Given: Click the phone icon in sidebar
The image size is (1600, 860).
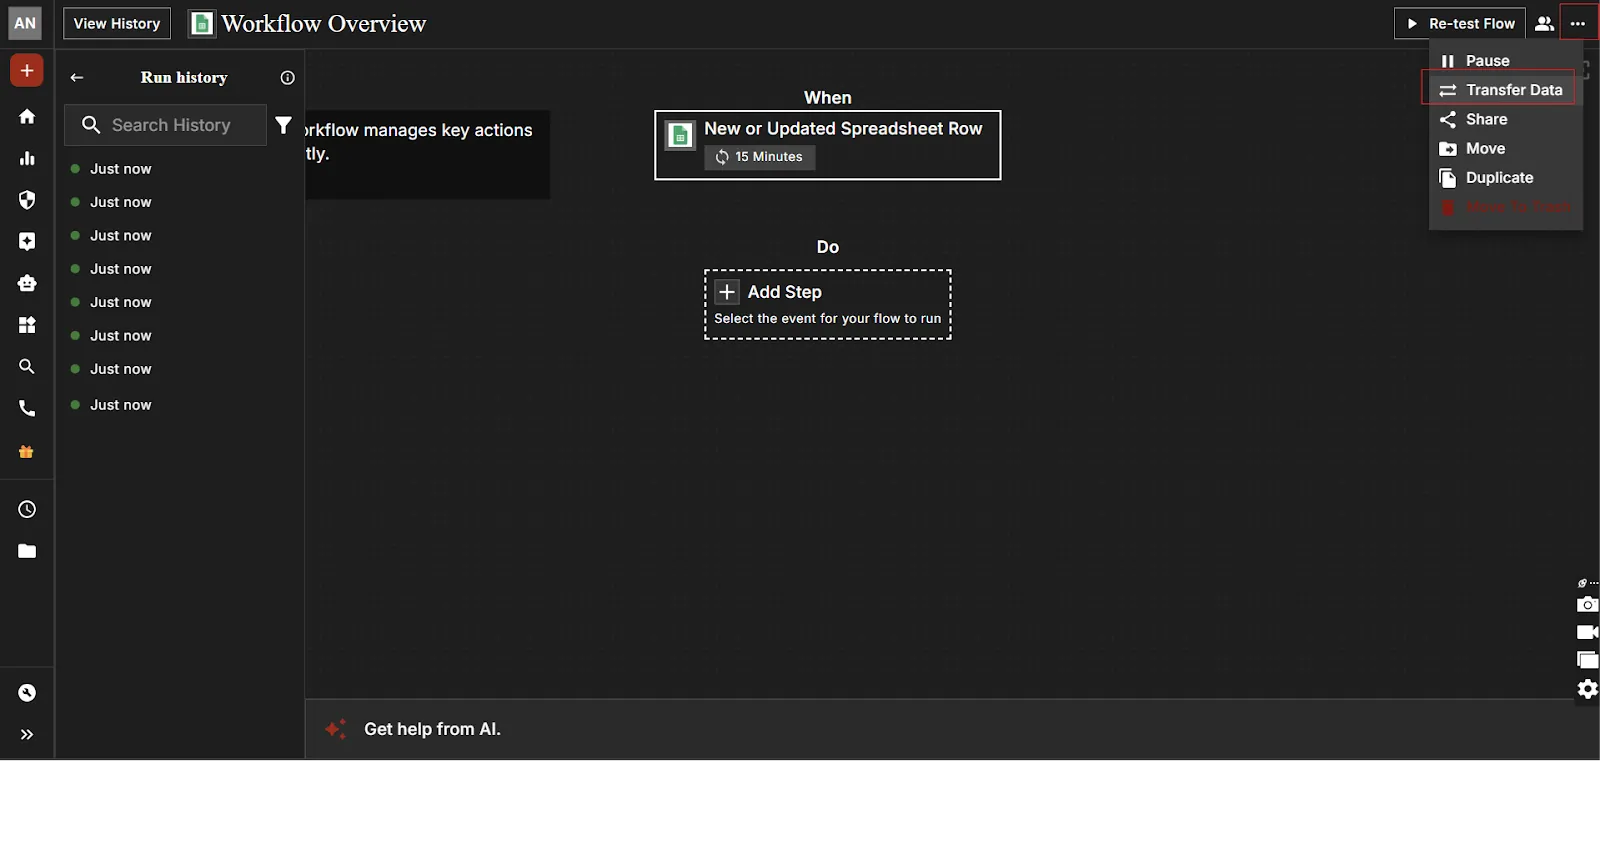Looking at the screenshot, I should tap(27, 409).
